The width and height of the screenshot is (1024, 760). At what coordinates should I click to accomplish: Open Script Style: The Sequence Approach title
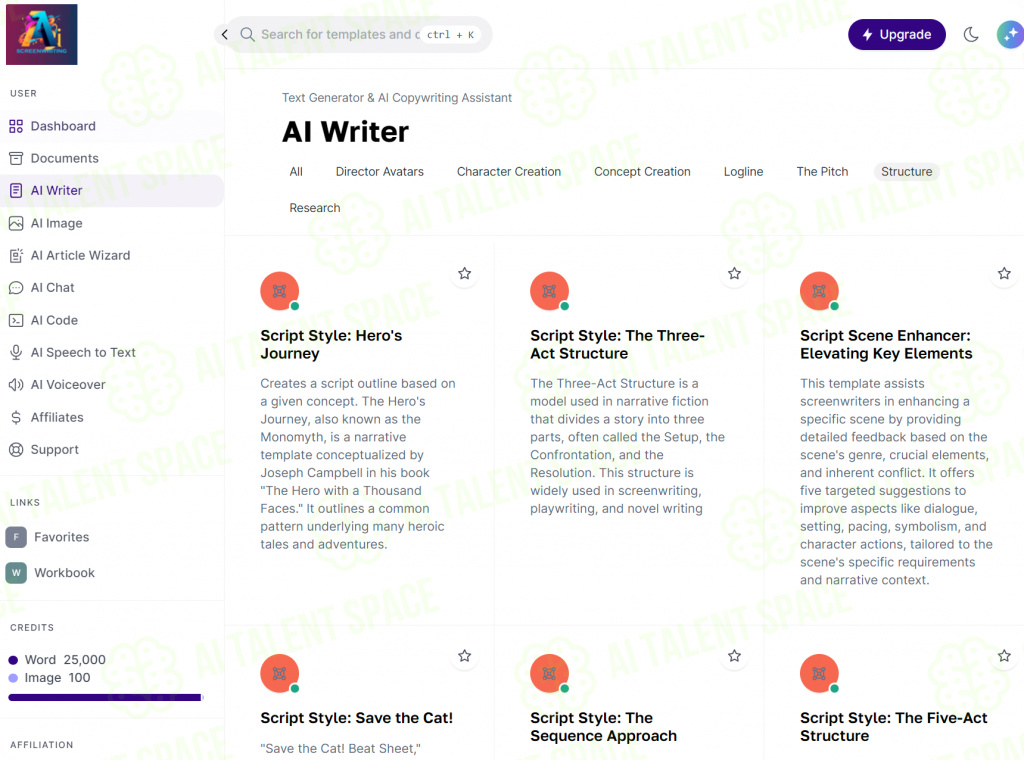coord(603,727)
